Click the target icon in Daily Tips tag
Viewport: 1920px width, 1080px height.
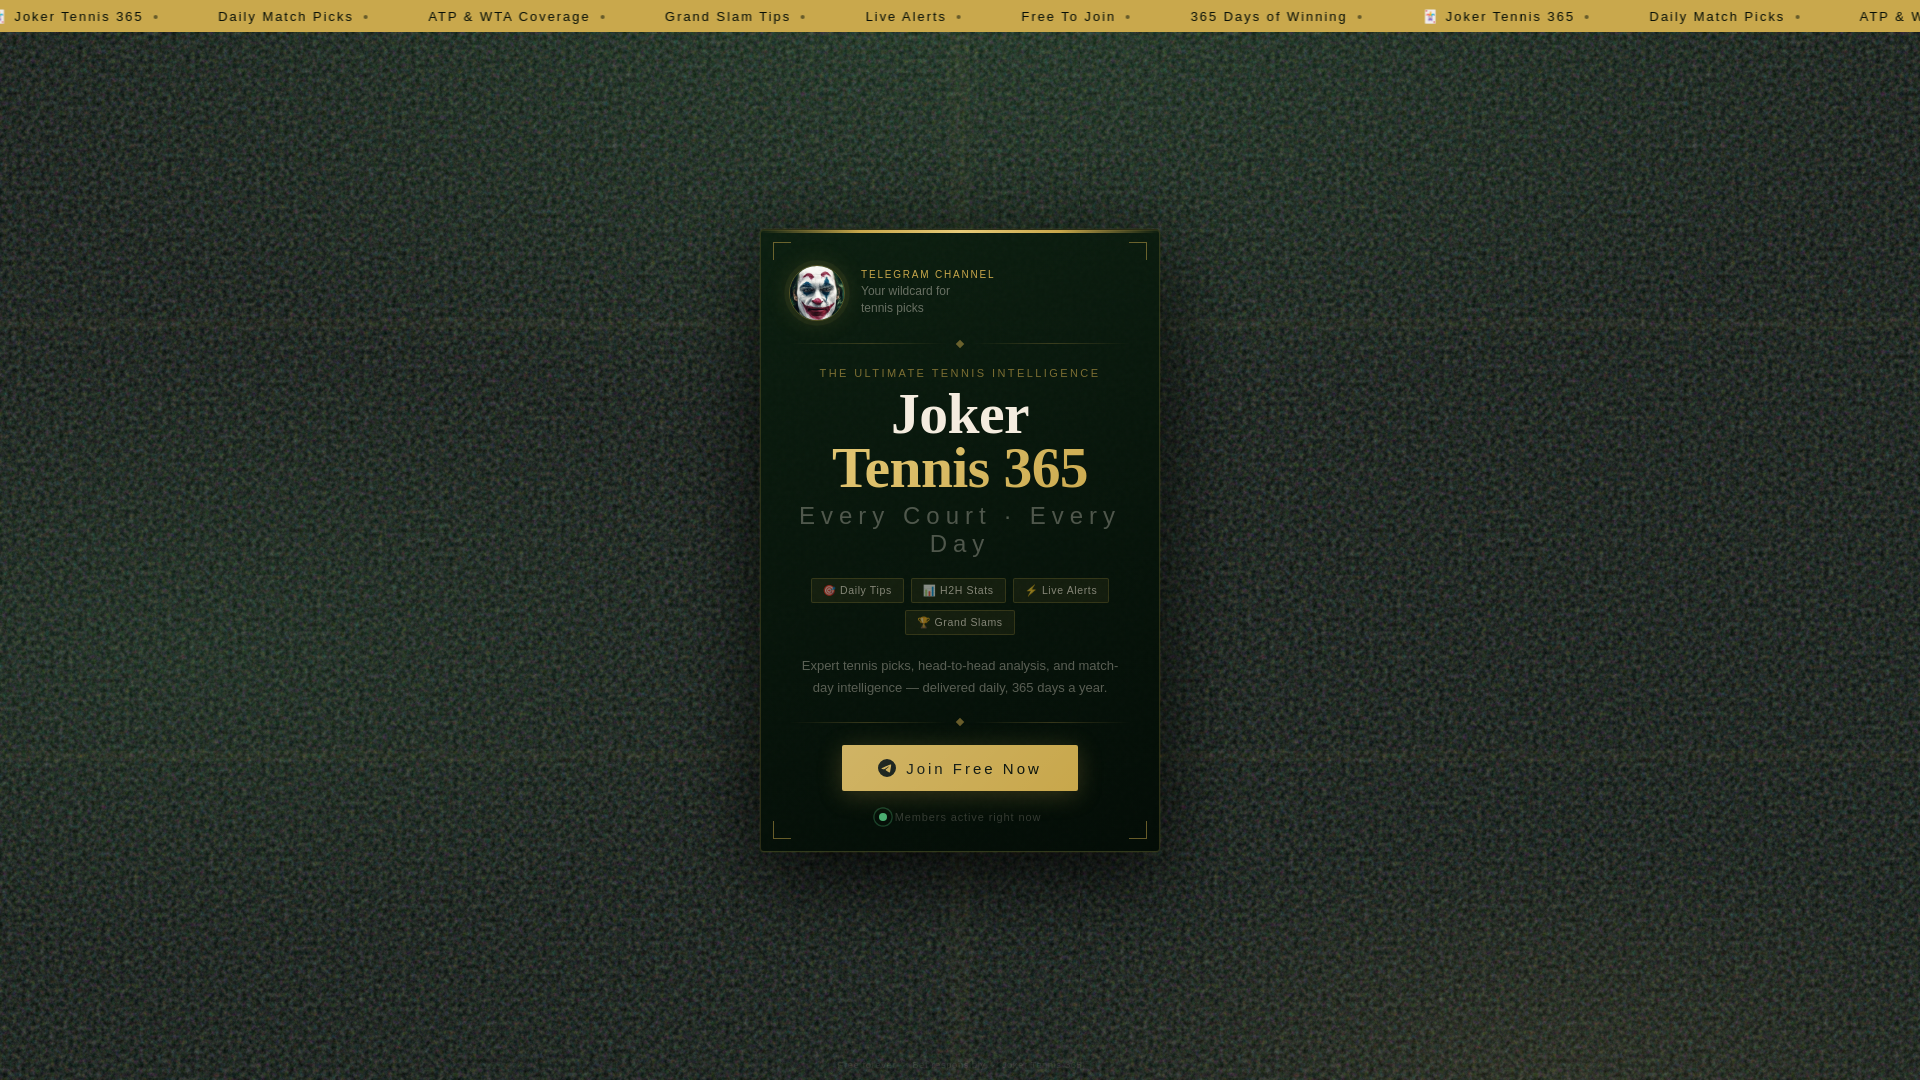(x=829, y=591)
